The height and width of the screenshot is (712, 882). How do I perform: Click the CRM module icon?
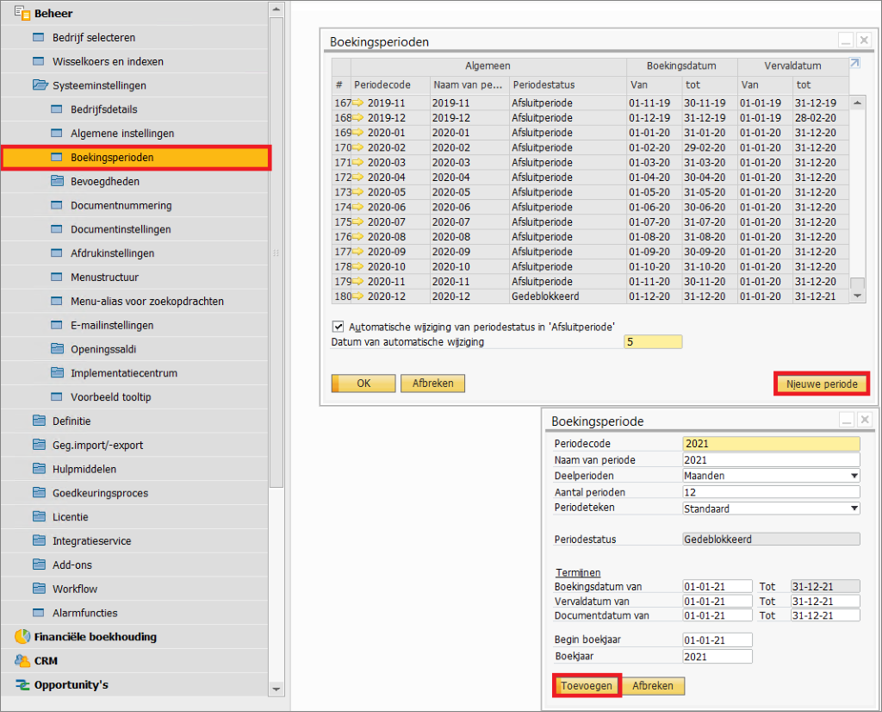[22, 661]
